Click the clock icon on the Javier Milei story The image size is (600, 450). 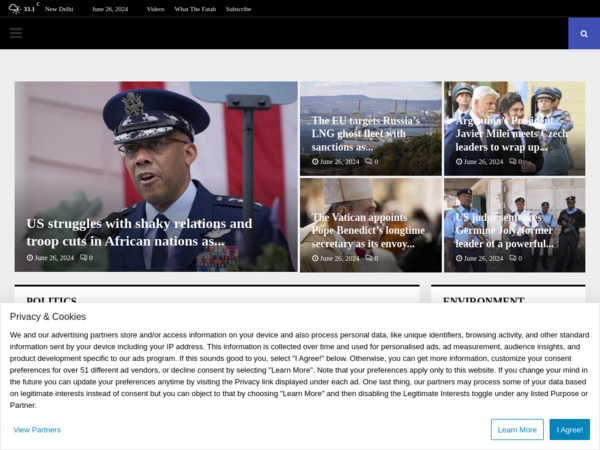(x=459, y=161)
